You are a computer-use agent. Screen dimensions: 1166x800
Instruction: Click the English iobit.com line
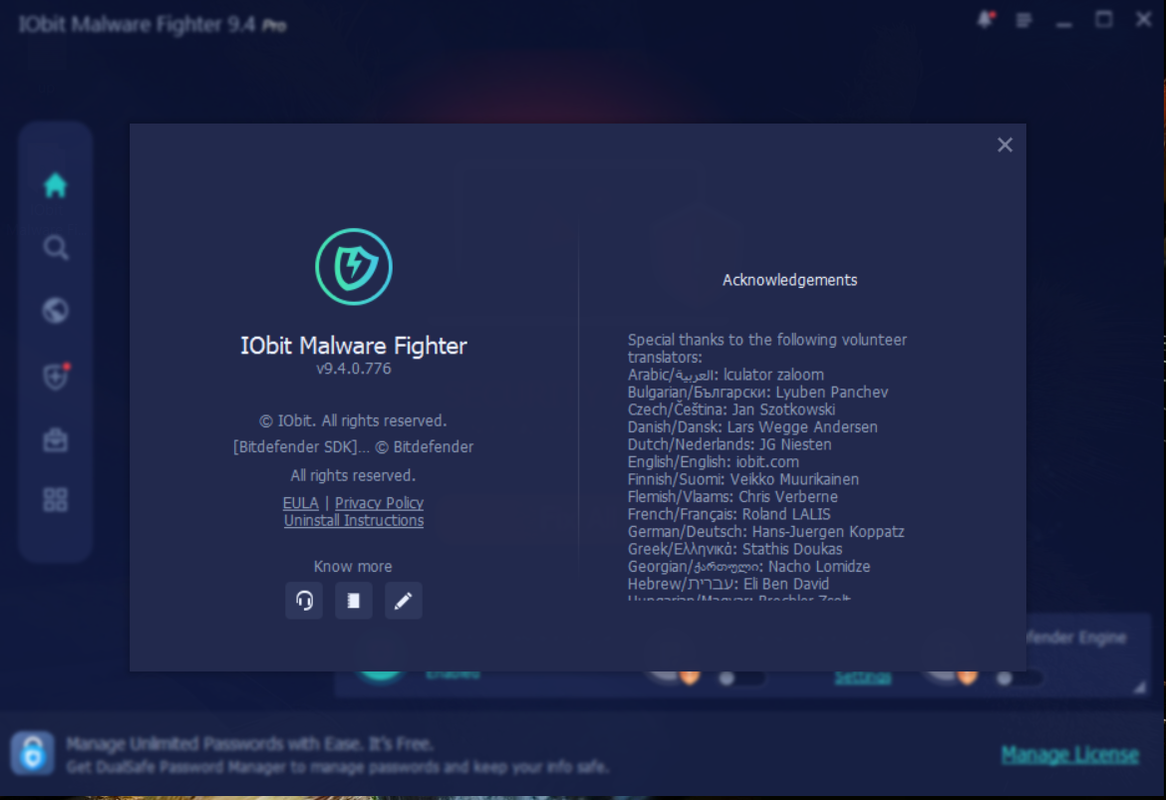tap(713, 462)
